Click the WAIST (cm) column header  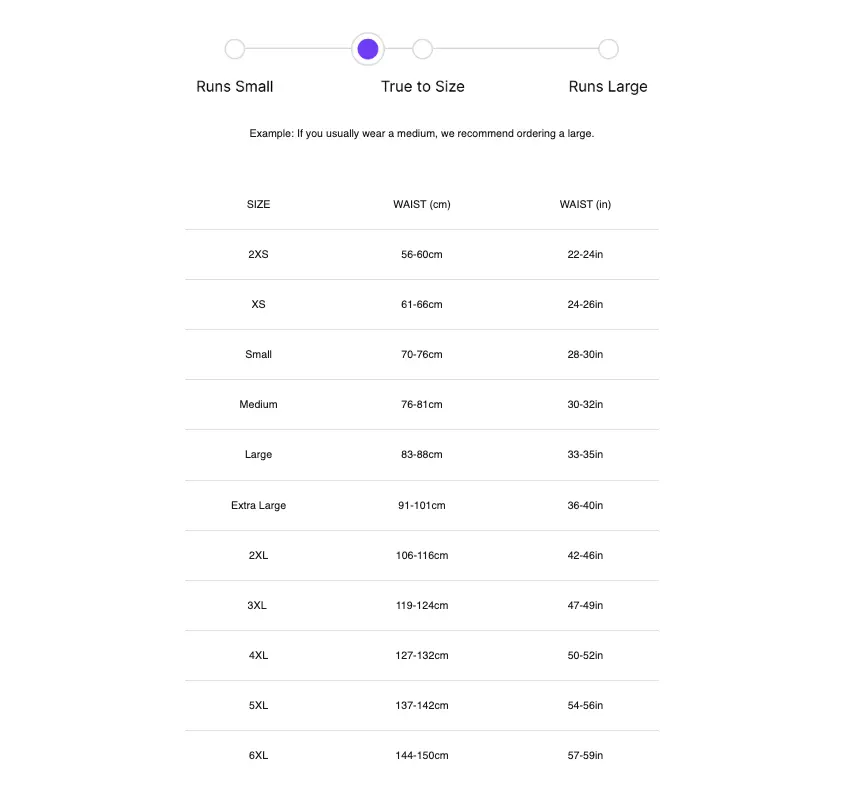422,204
